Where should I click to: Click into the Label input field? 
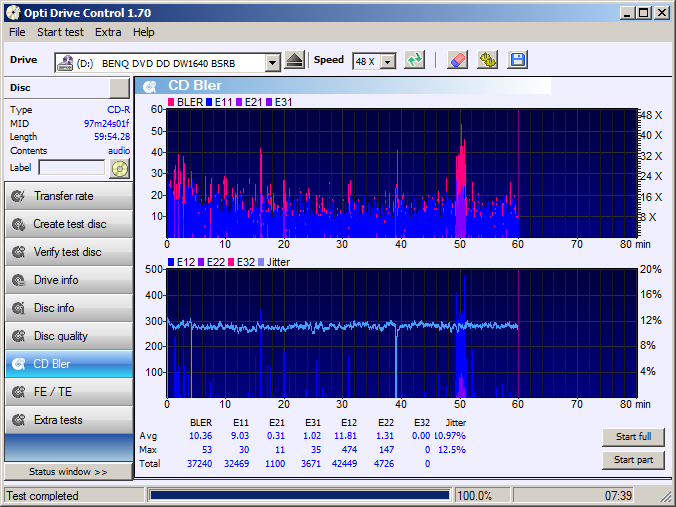(x=72, y=168)
